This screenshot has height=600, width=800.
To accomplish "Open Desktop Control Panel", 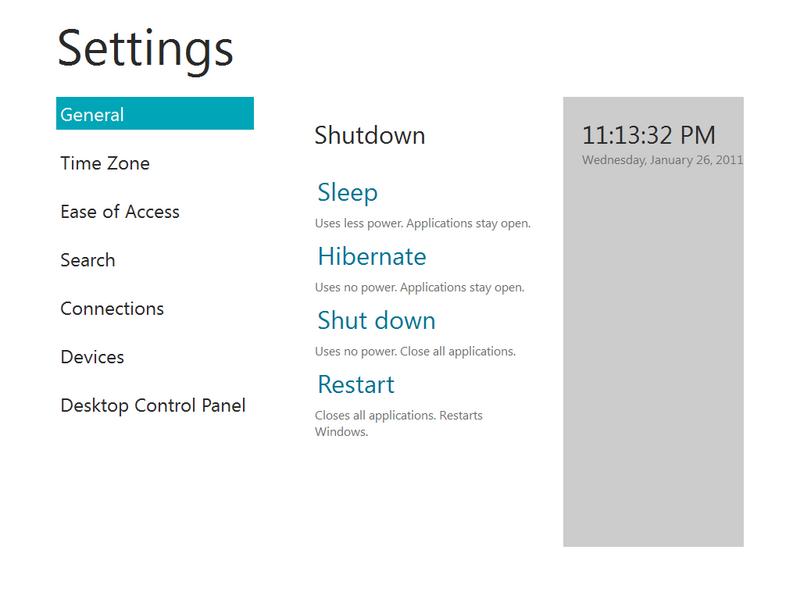I will [x=153, y=406].
